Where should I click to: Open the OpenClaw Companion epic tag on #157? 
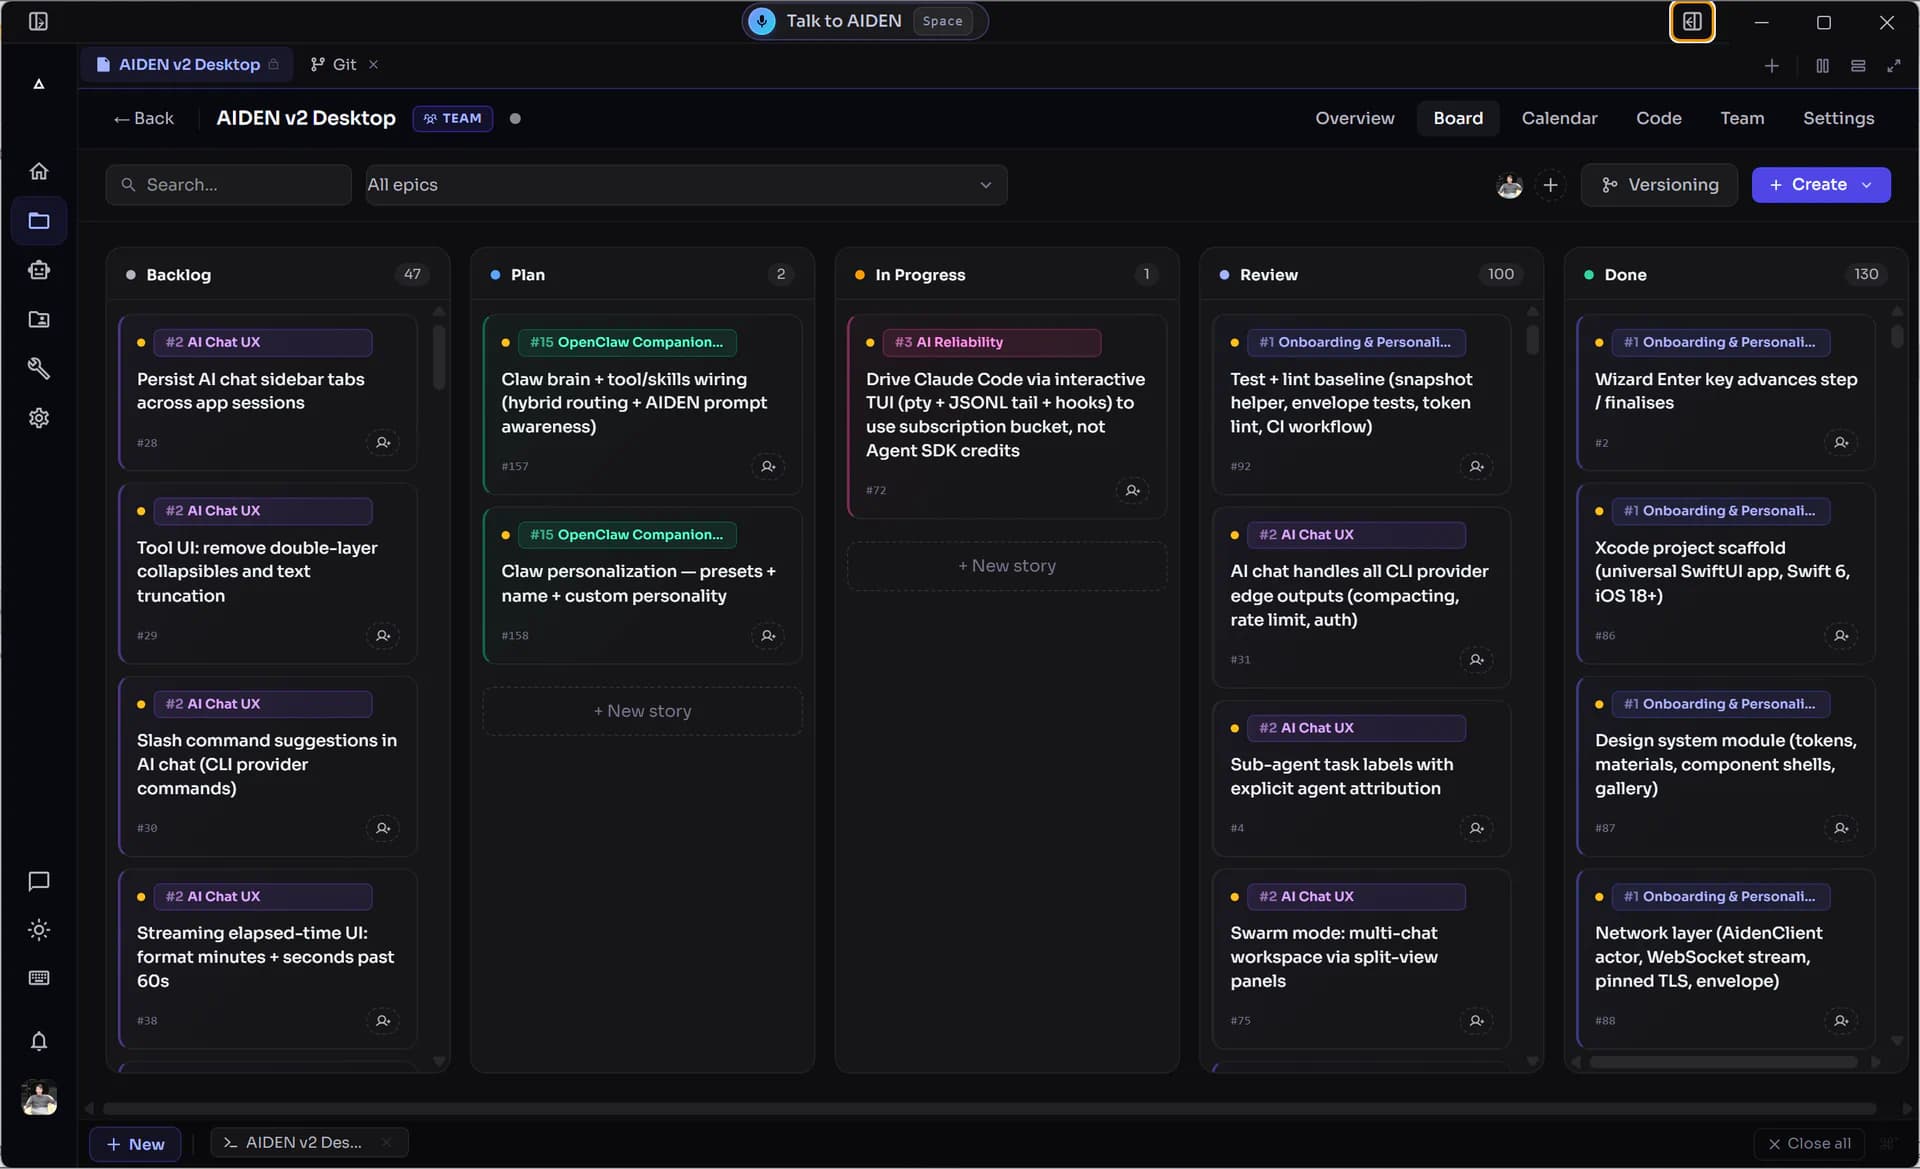point(627,342)
